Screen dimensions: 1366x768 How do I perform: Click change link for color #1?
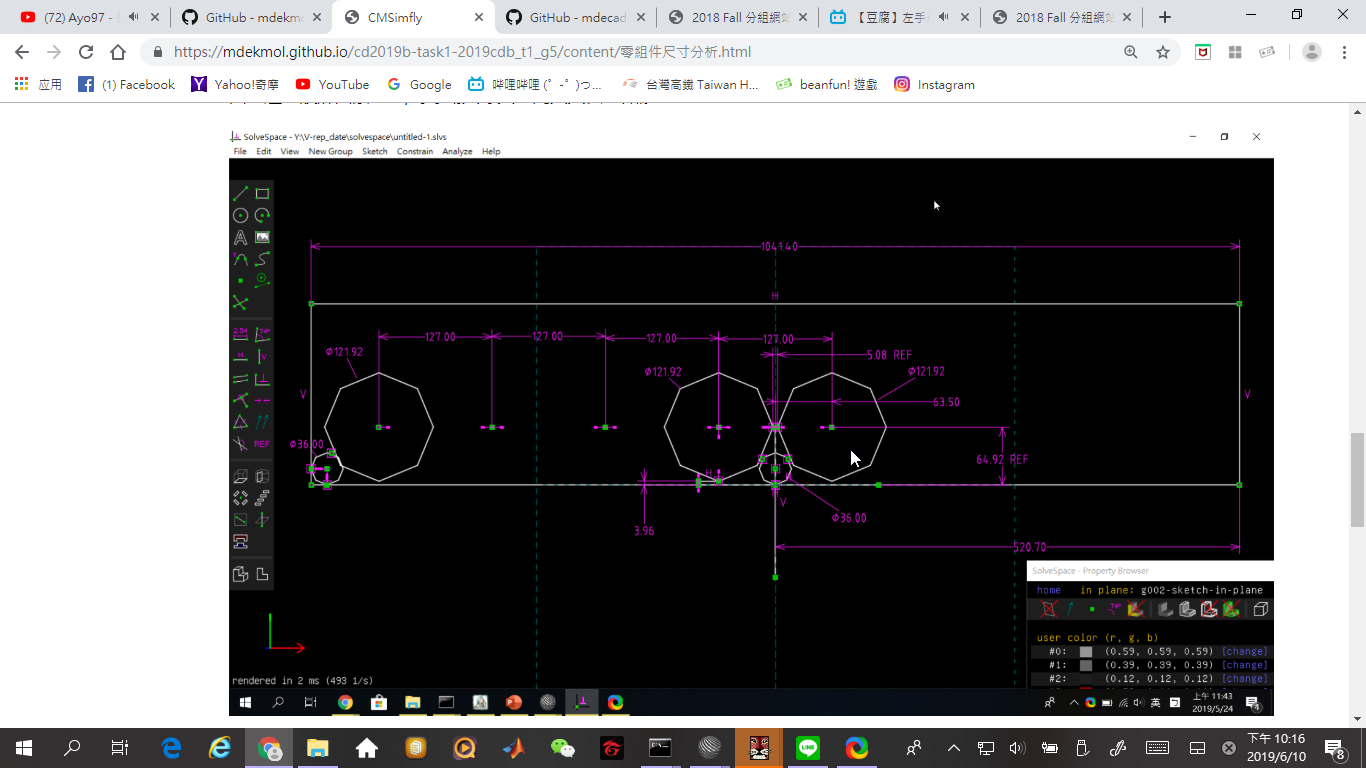1245,665
